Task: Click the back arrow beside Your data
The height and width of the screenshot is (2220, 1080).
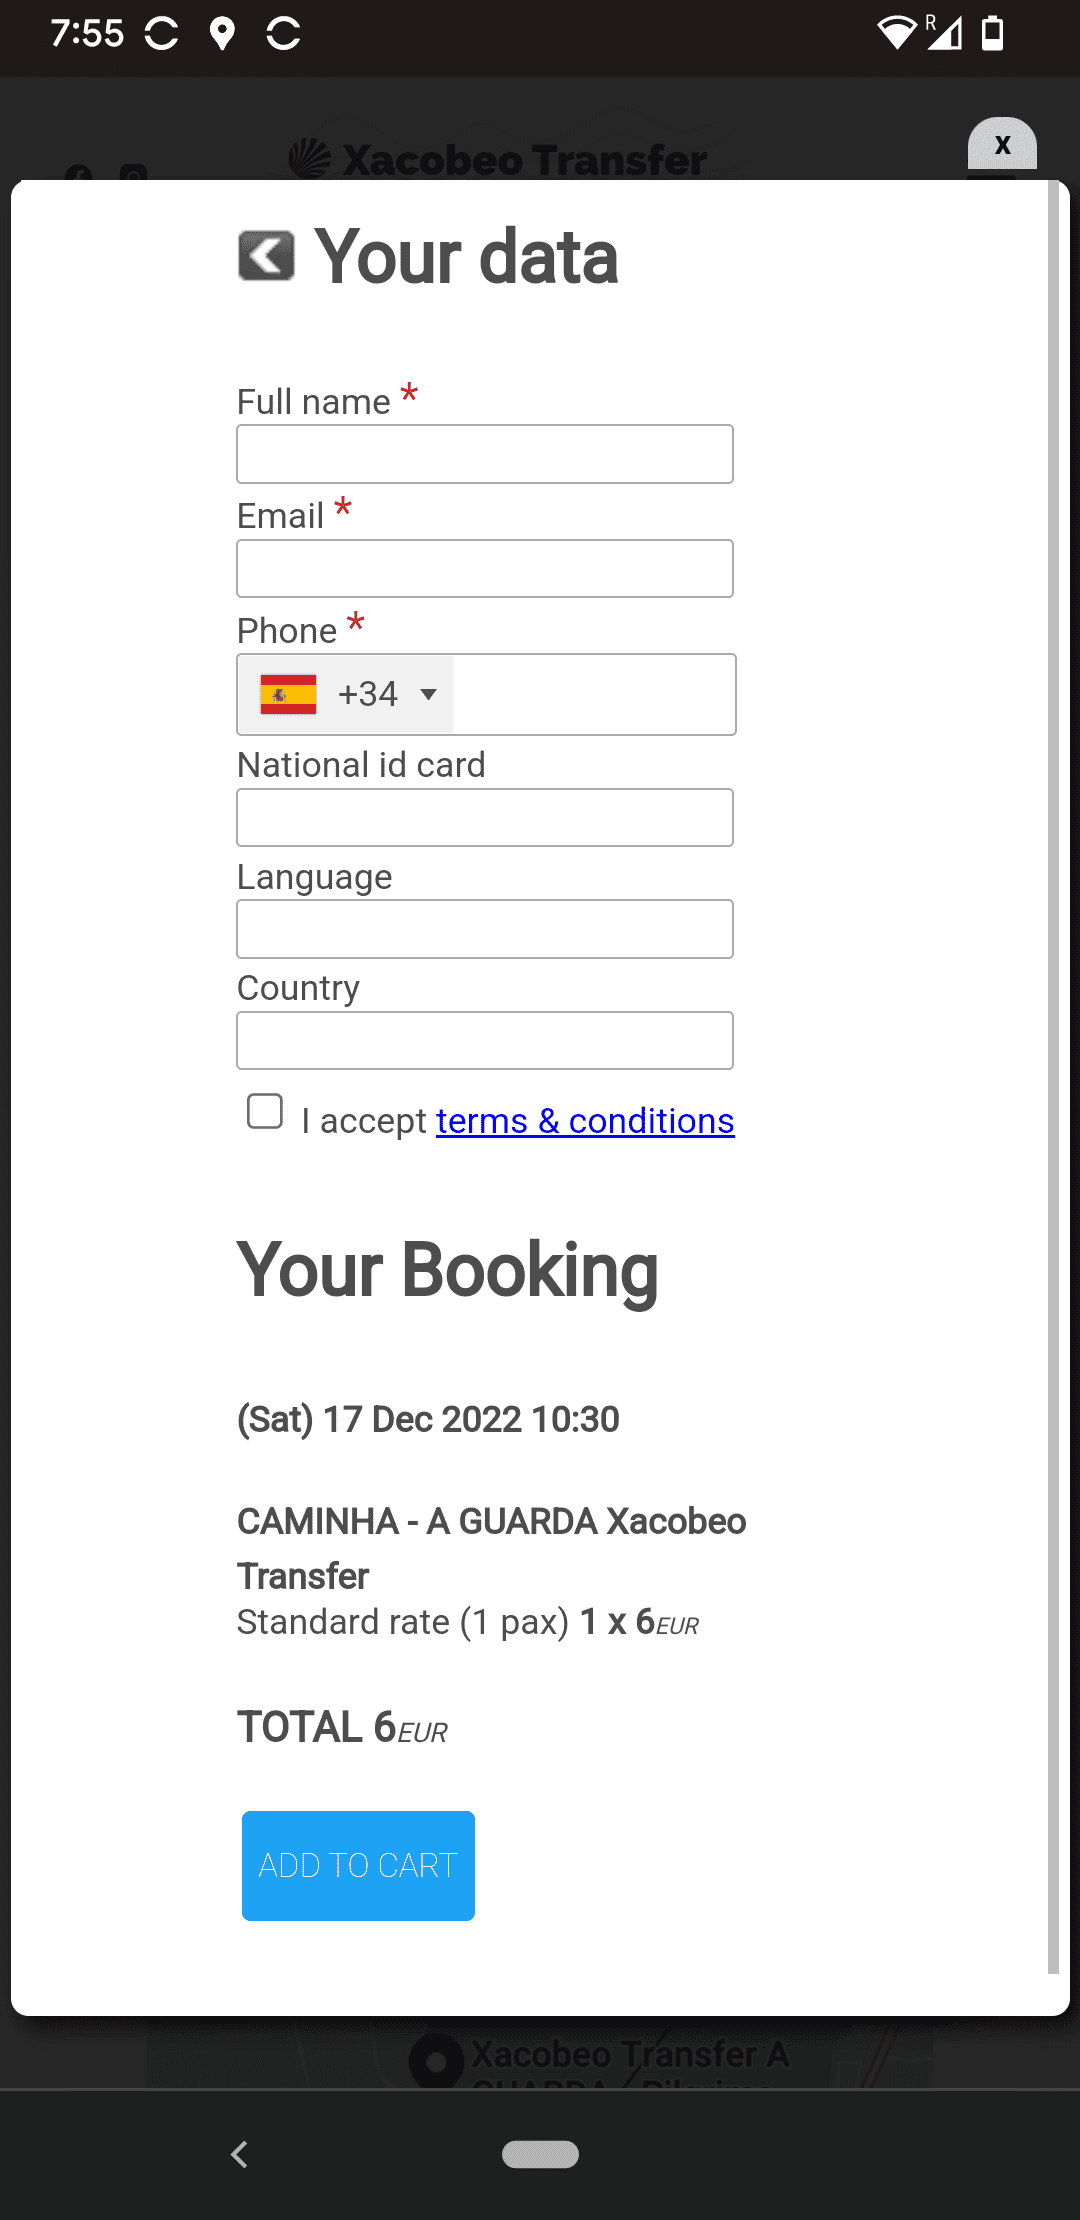Action: click(x=266, y=256)
